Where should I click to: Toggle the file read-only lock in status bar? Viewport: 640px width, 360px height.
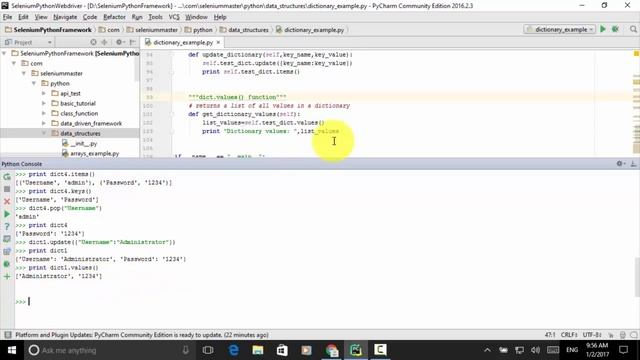[x=611, y=335]
